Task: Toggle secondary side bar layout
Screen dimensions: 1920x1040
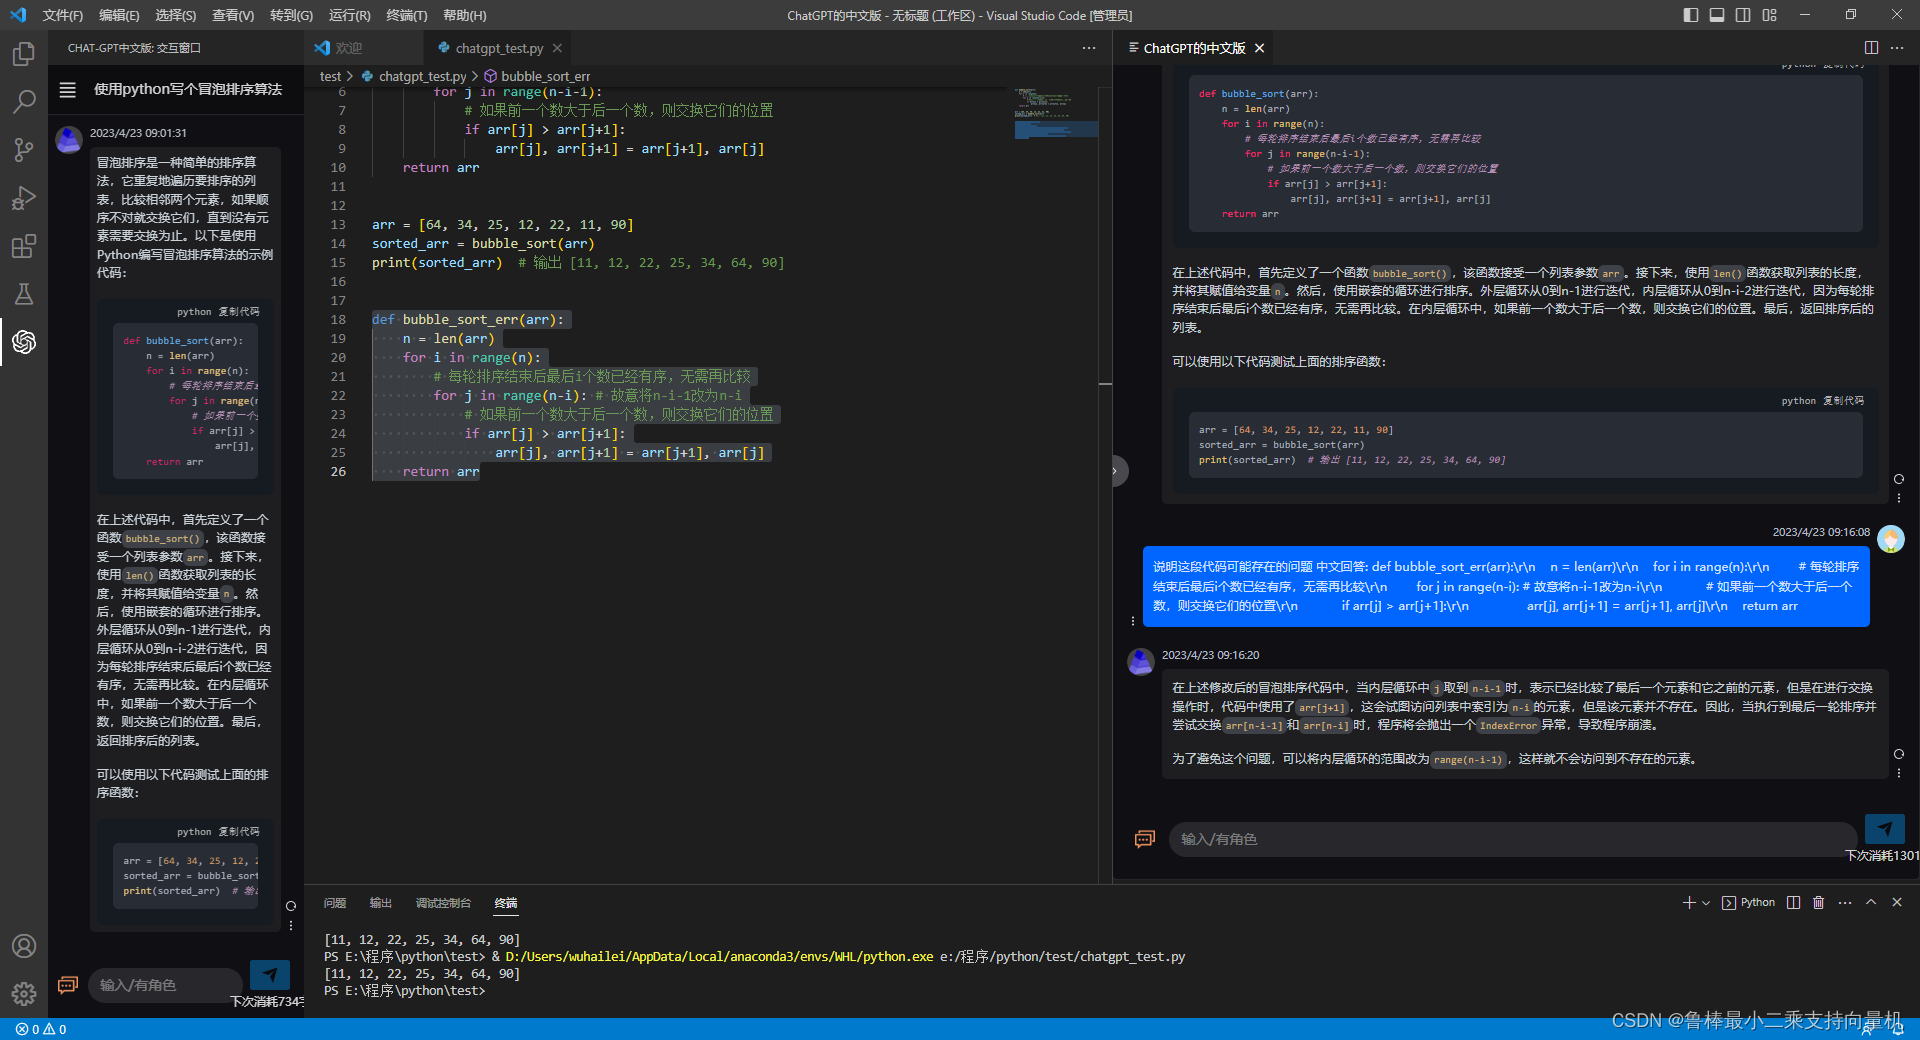Action: (x=1743, y=15)
